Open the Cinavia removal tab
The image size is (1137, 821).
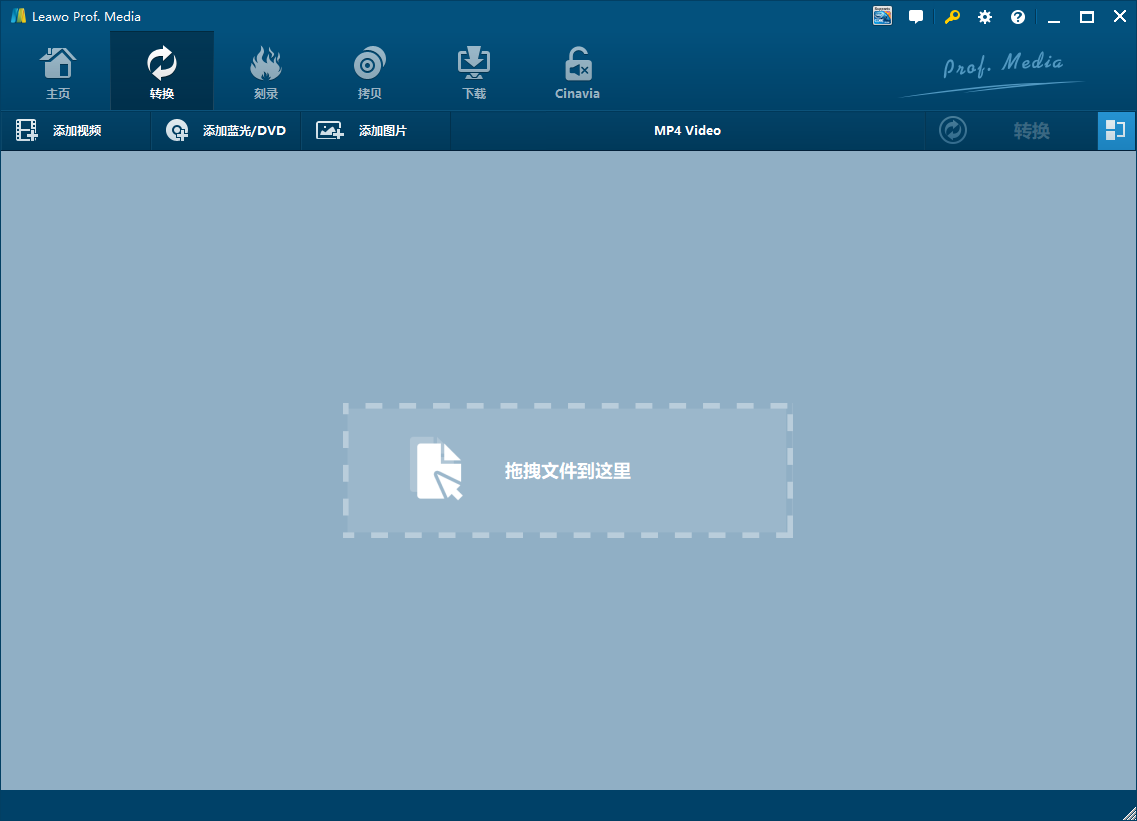577,72
